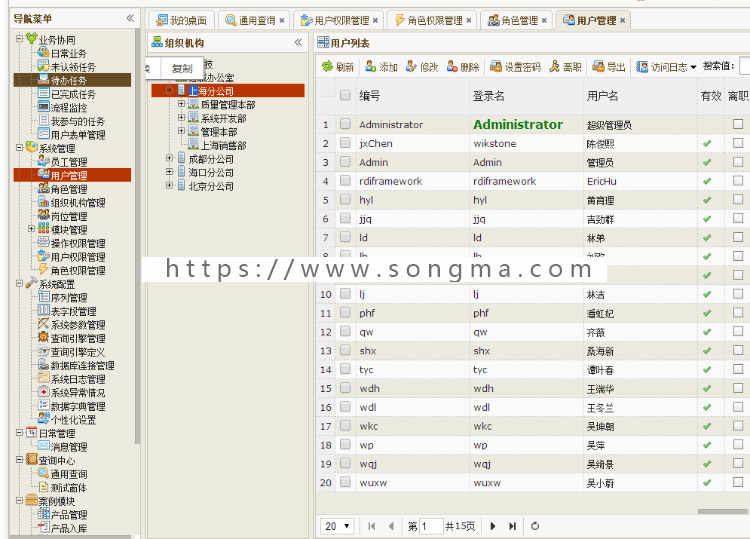Expand the 成都分公司 organization node

coord(169,158)
